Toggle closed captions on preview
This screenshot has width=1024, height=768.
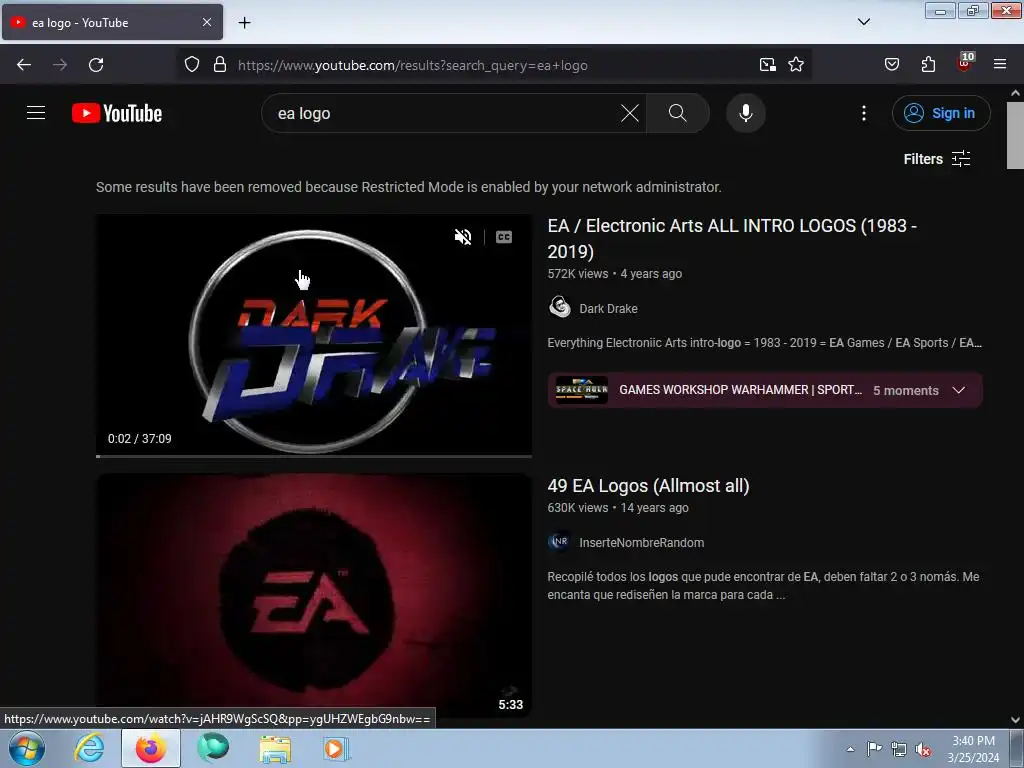coord(504,236)
